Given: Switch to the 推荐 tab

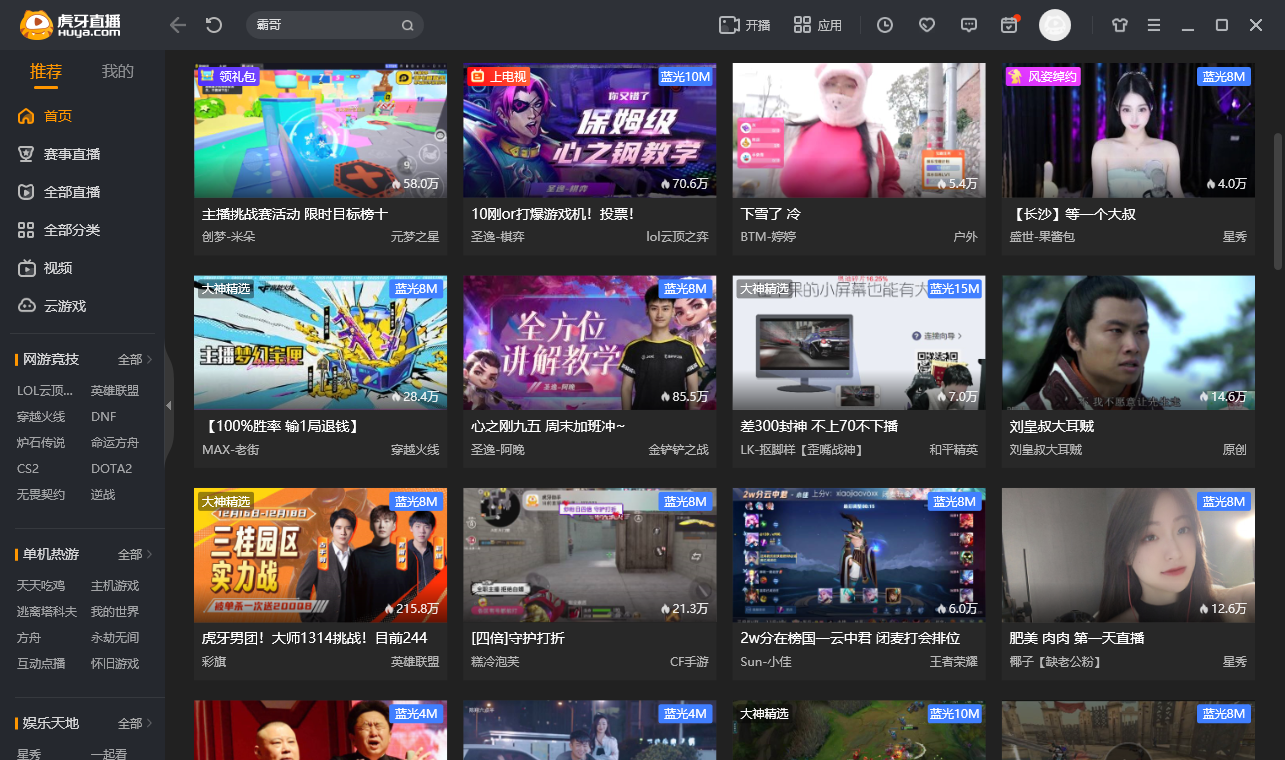Looking at the screenshot, I should pos(46,72).
